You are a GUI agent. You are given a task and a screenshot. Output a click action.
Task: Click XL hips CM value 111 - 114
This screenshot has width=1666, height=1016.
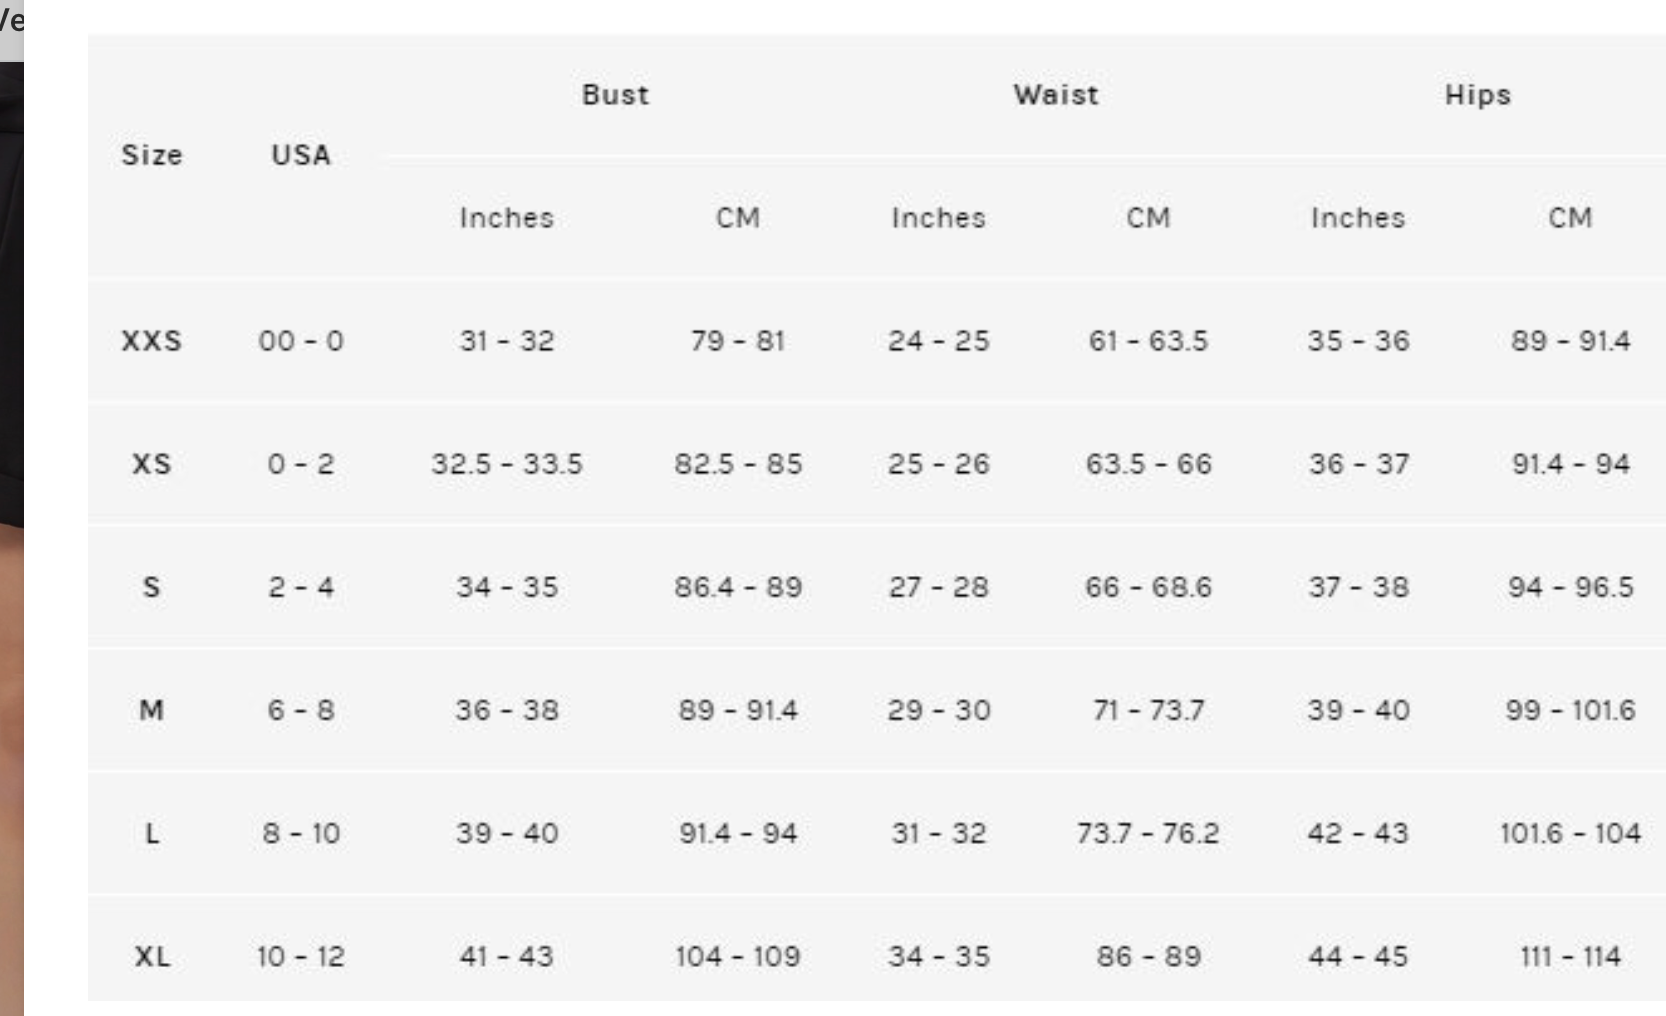pyautogui.click(x=1570, y=957)
